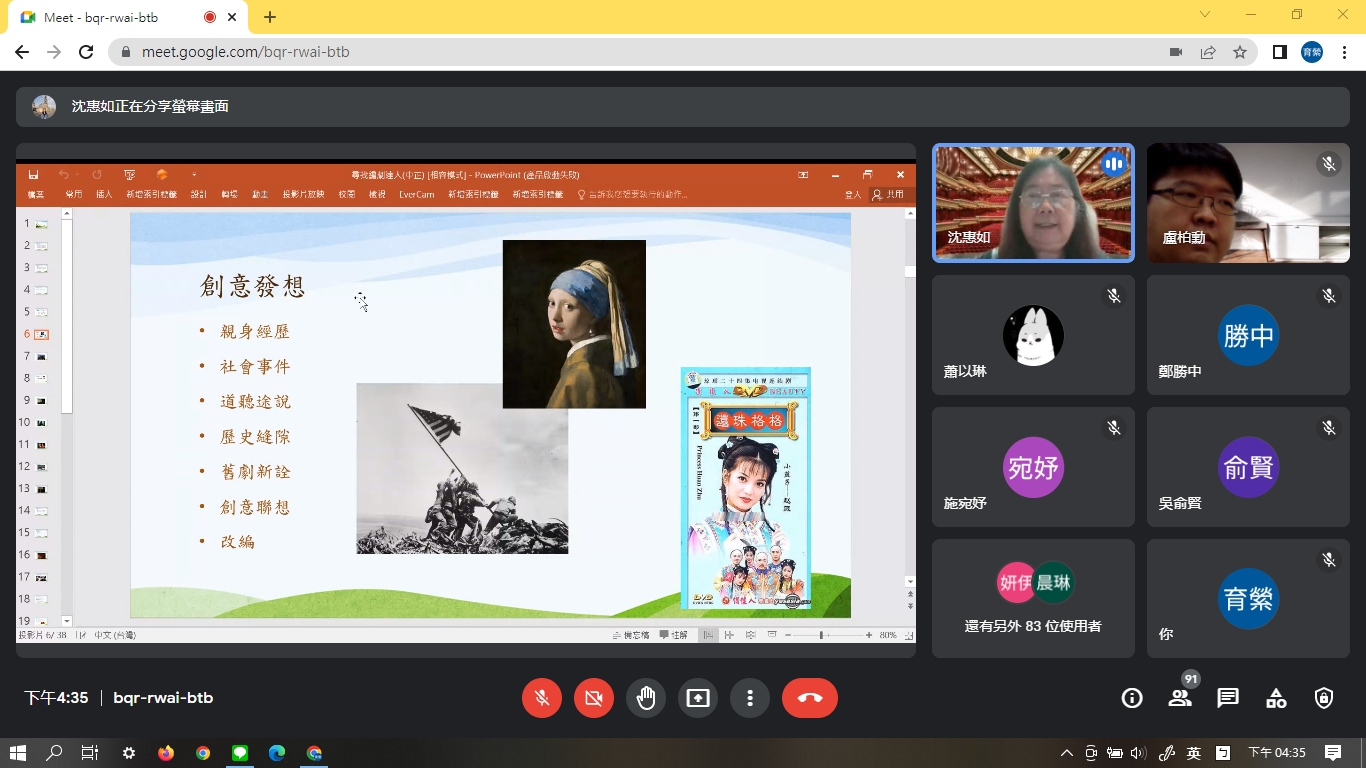
Task: Start Slide Show from status bar icon
Action: (771, 635)
